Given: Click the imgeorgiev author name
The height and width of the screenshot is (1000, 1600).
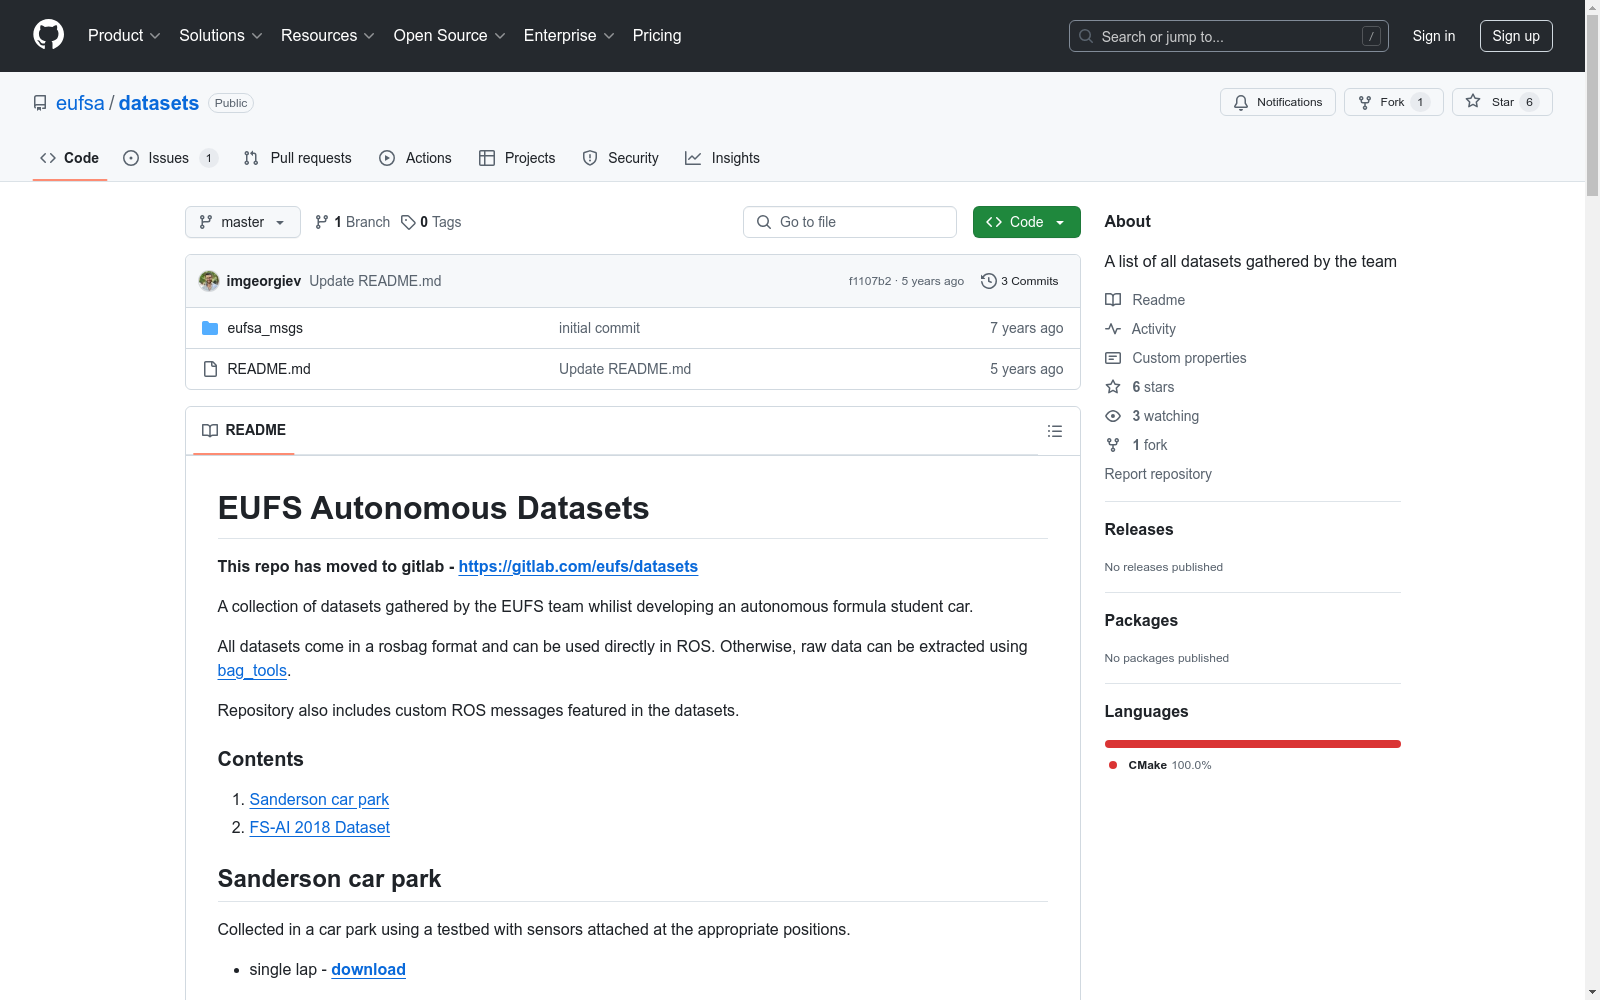Looking at the screenshot, I should pyautogui.click(x=264, y=281).
